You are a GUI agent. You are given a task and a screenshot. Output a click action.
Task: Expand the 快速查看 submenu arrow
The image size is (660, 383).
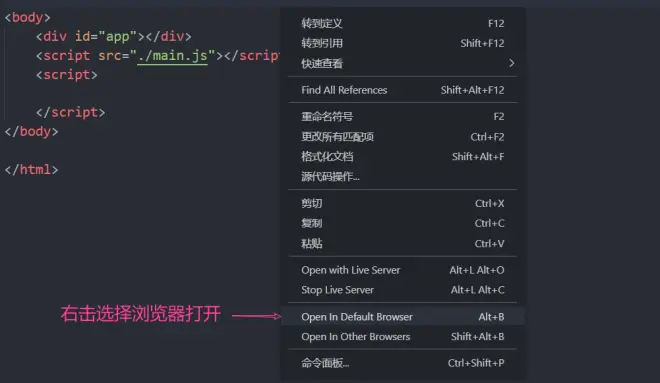511,63
